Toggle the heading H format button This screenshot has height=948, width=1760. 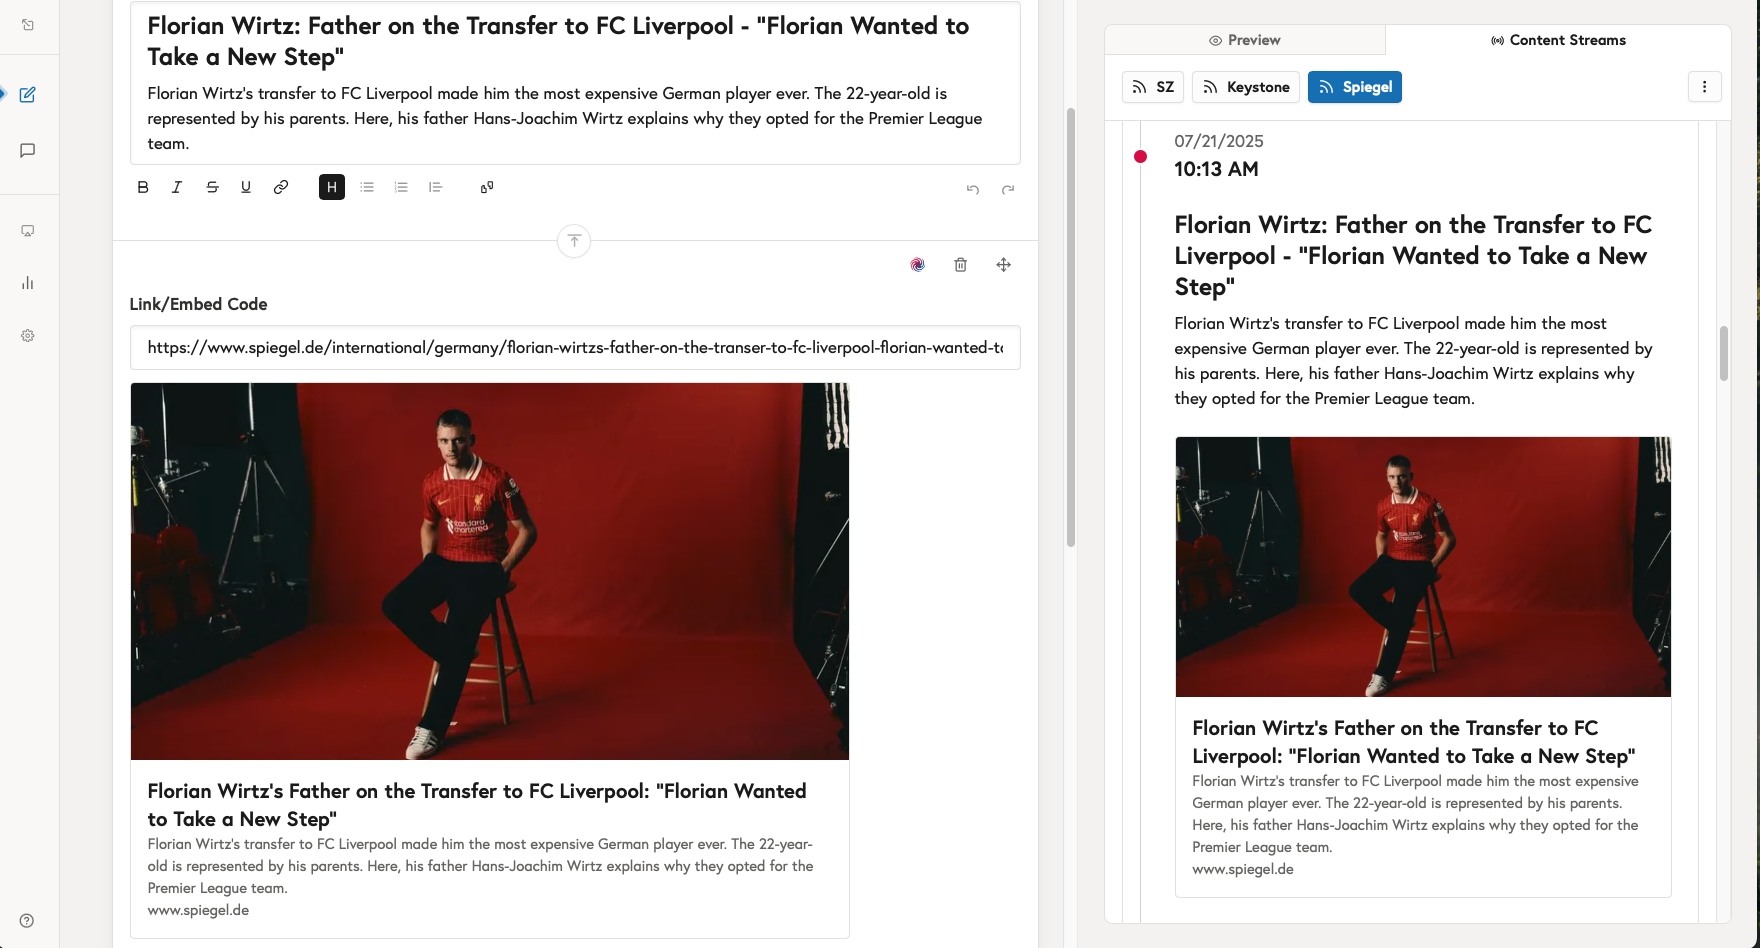click(x=332, y=187)
